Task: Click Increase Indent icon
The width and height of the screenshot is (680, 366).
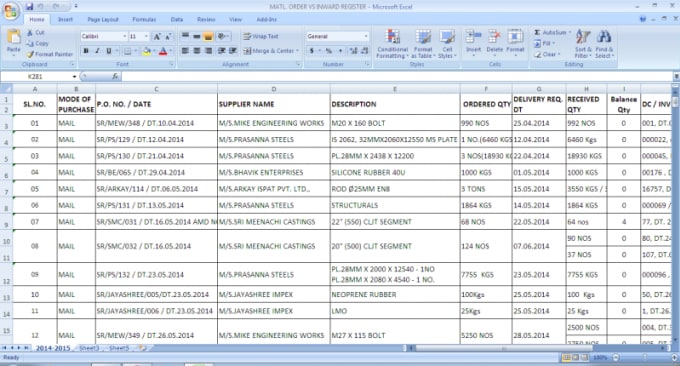Action: tap(233, 51)
